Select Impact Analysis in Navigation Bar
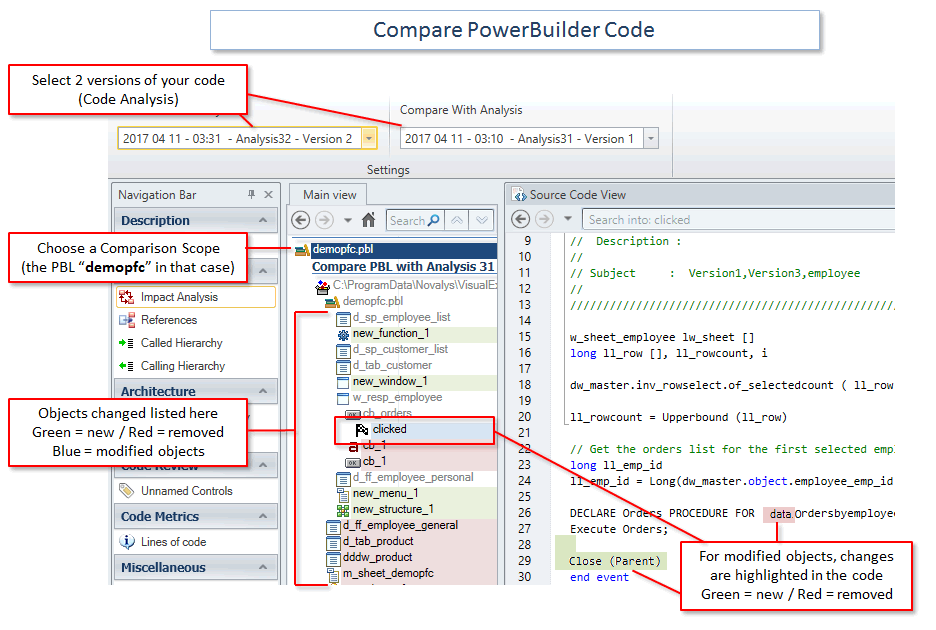Viewport: 936px width, 630px height. (x=196, y=297)
